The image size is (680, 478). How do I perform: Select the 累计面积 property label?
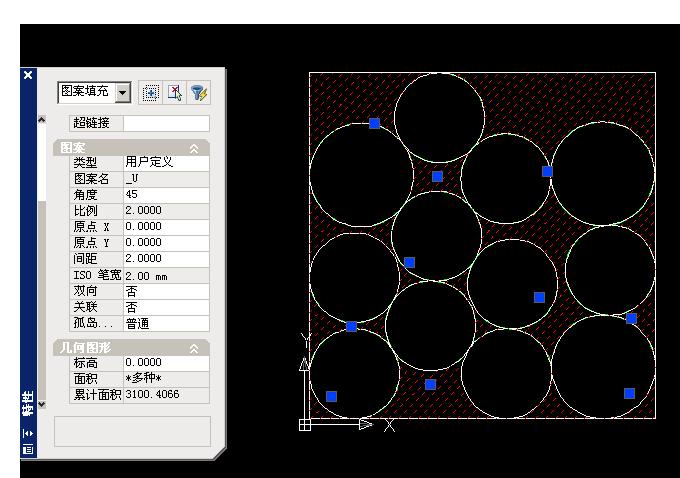[x=97, y=395]
